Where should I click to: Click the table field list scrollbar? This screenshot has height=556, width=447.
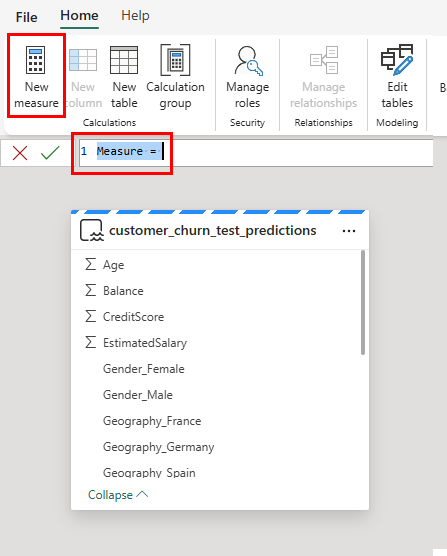click(x=363, y=302)
